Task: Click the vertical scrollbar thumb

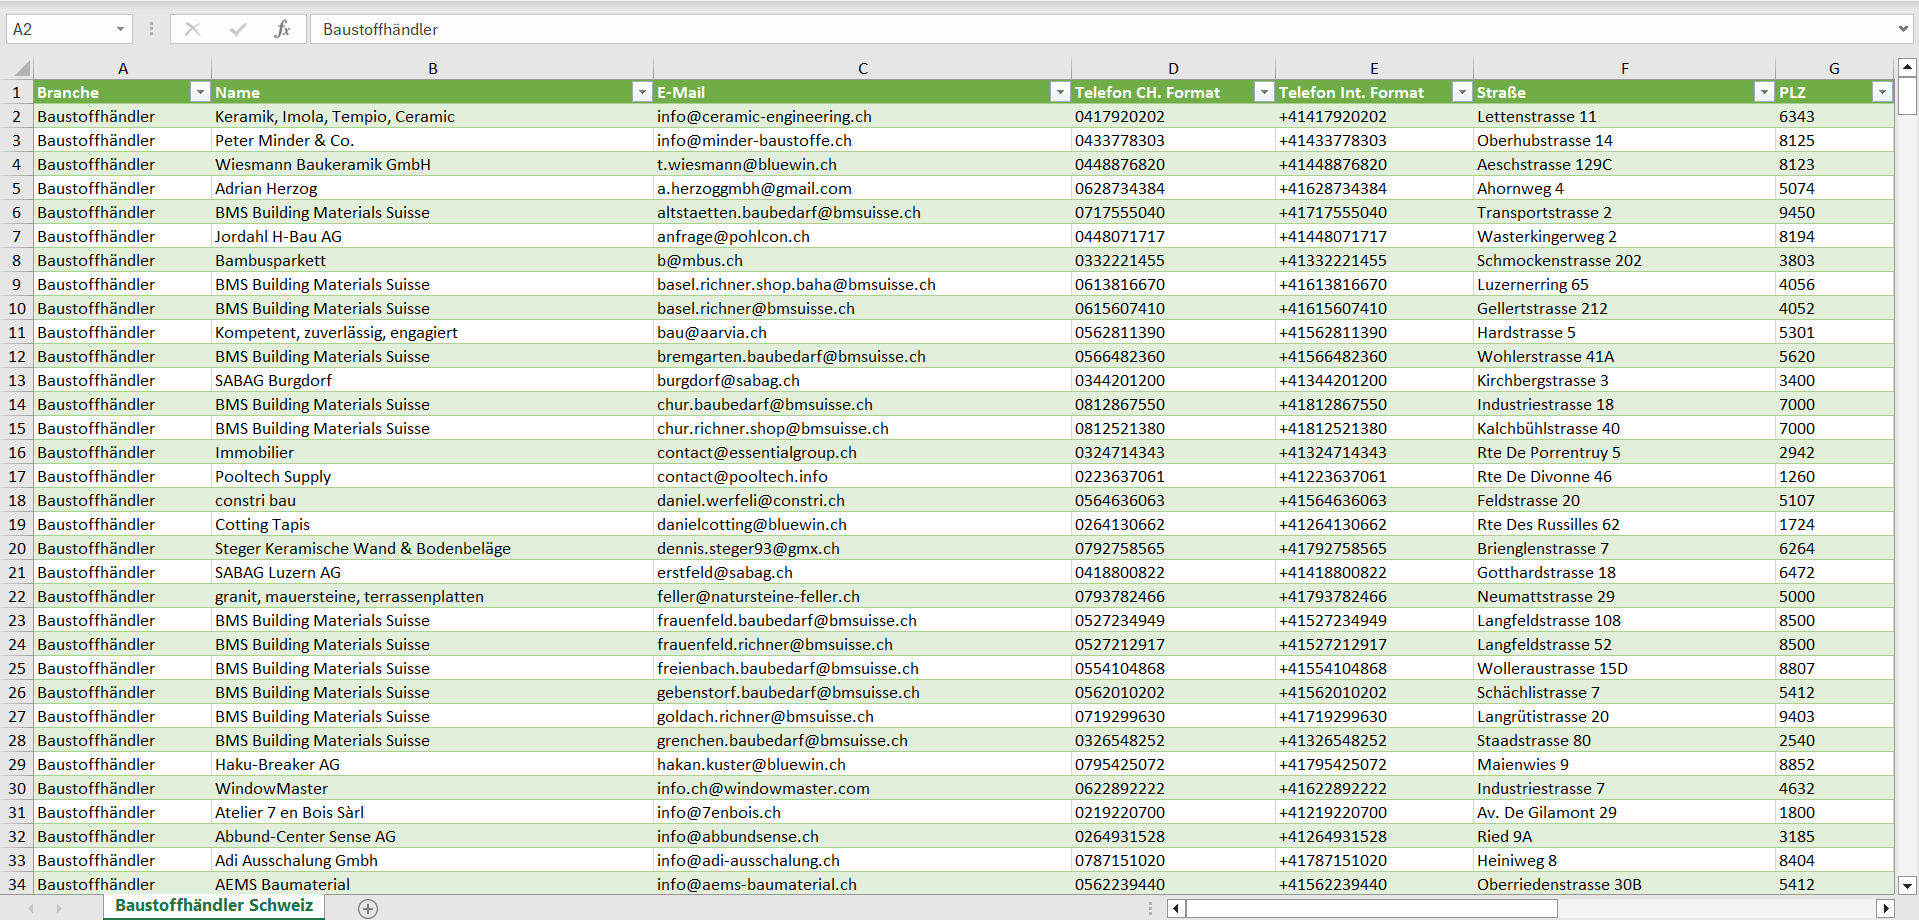Action: (x=1907, y=97)
